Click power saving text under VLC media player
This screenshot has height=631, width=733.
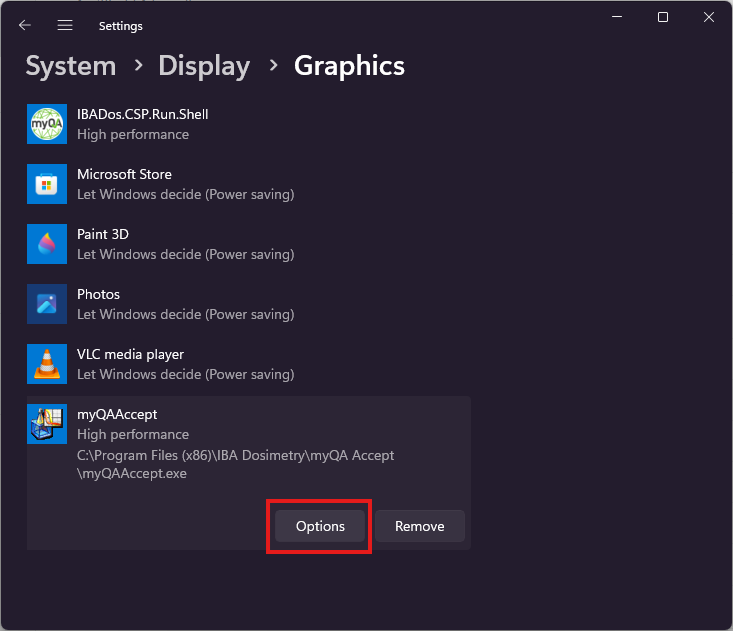click(186, 374)
